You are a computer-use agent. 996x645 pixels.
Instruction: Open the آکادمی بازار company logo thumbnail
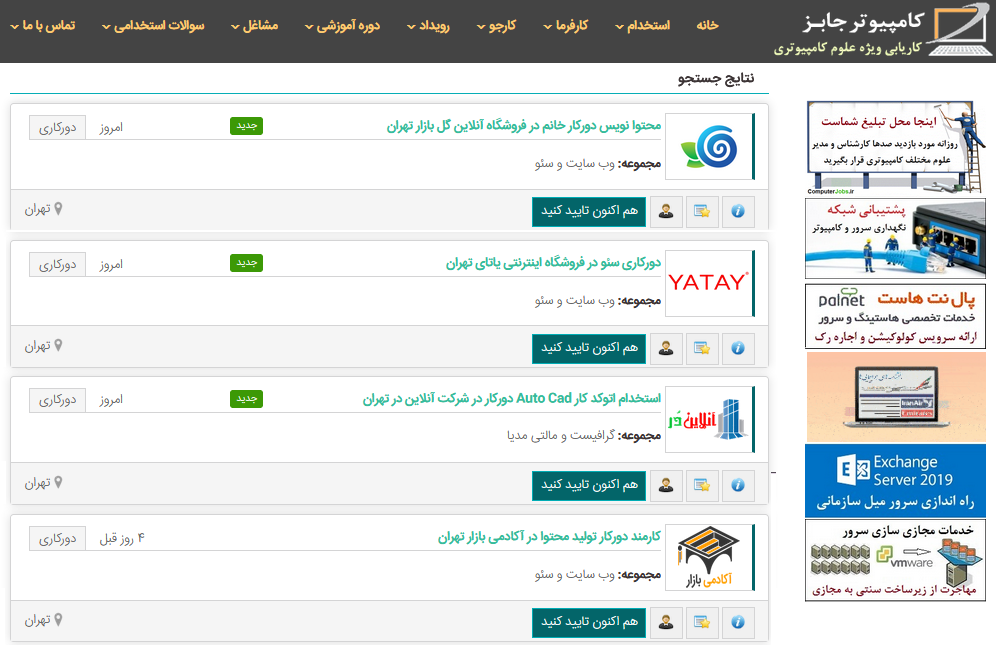(x=710, y=557)
